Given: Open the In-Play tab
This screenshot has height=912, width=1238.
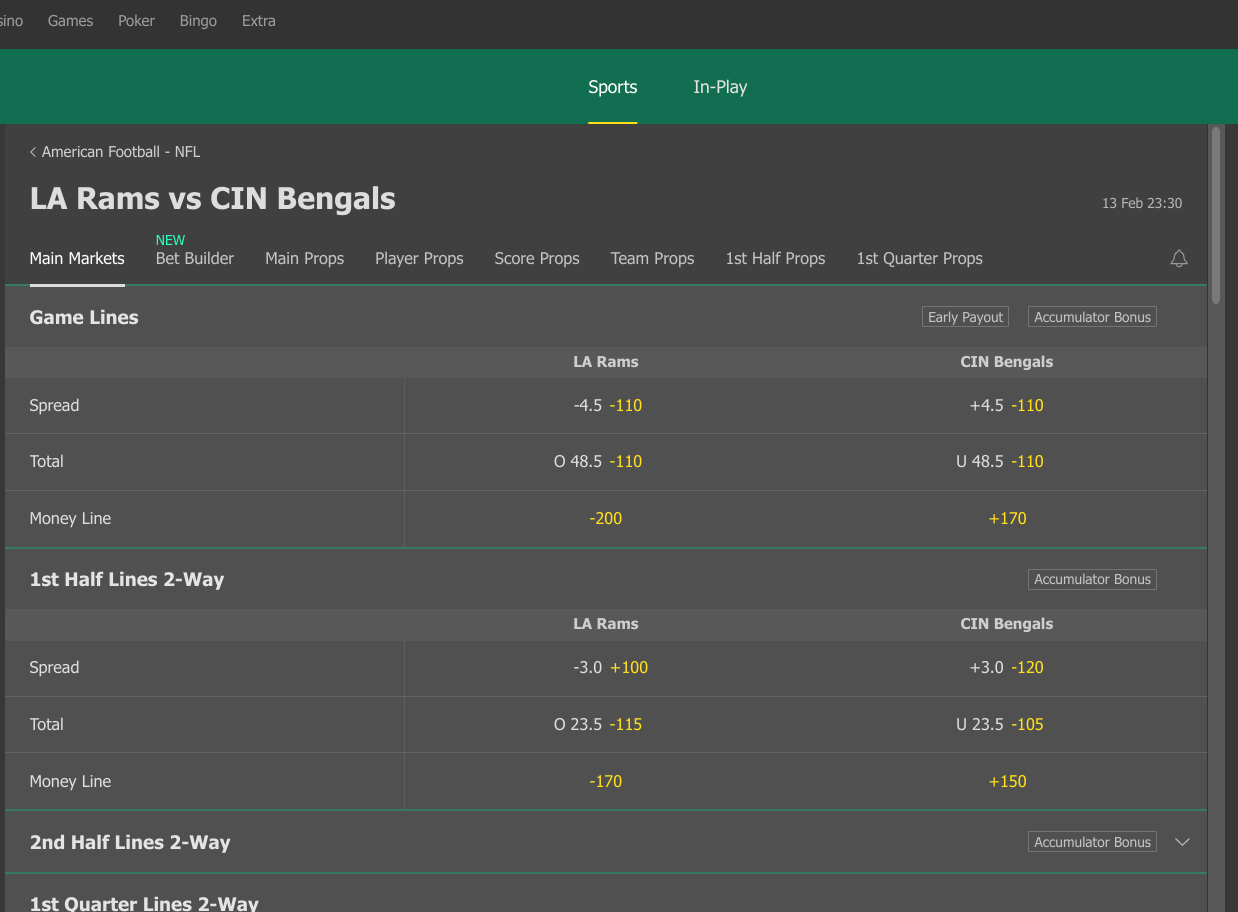Looking at the screenshot, I should [720, 87].
